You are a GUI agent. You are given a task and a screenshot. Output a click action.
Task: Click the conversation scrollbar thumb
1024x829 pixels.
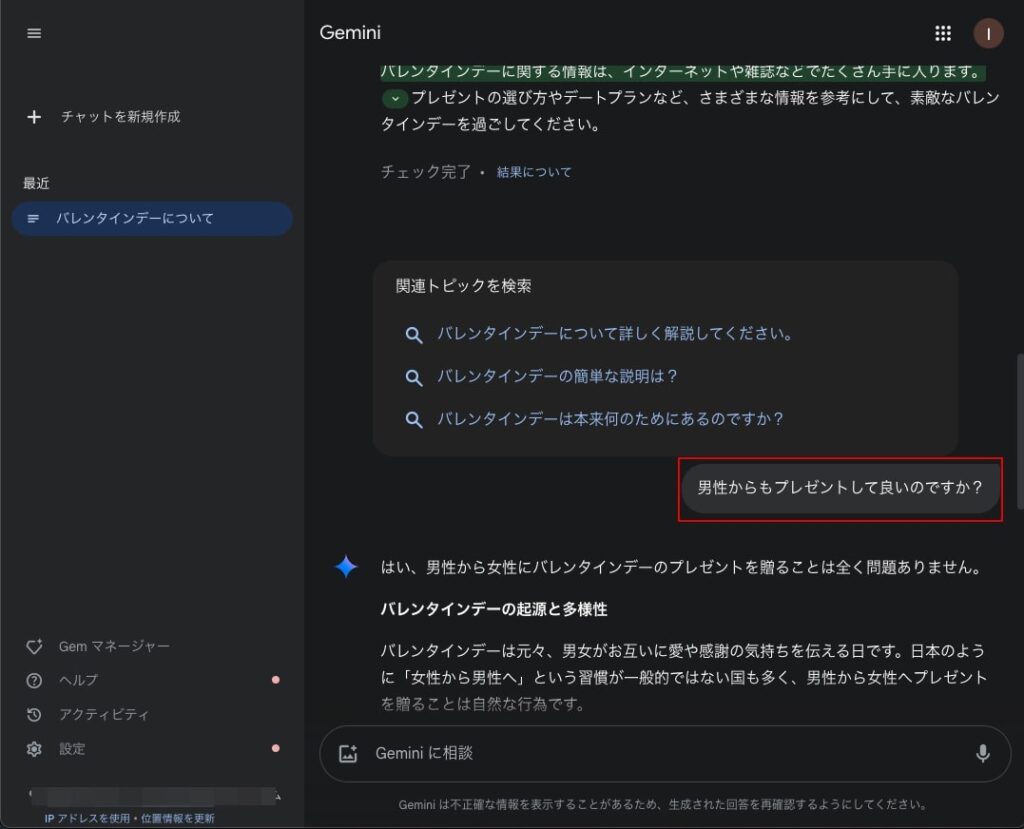click(1020, 431)
